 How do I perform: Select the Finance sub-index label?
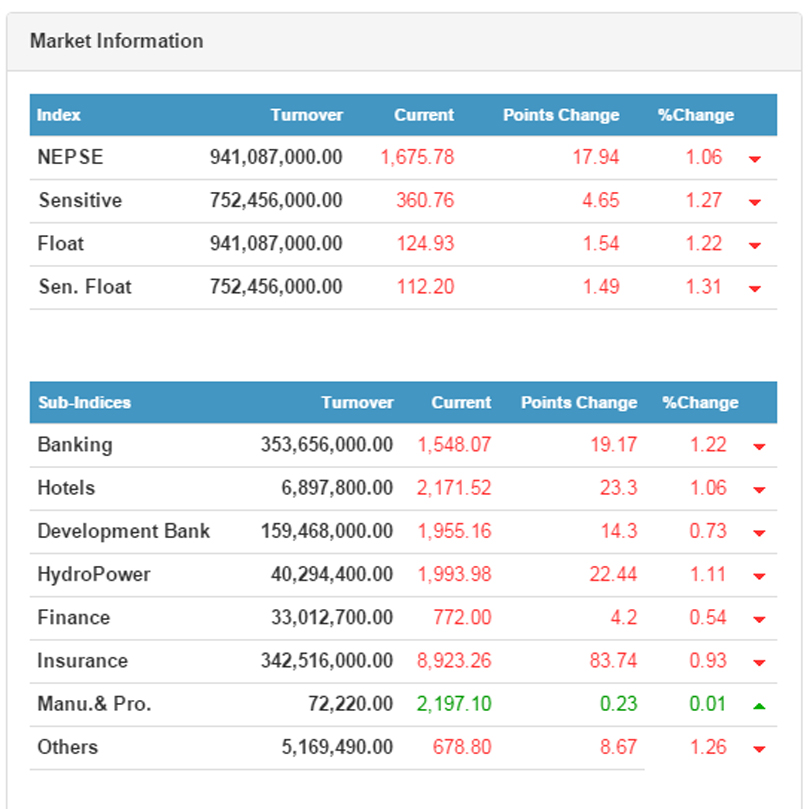73,617
